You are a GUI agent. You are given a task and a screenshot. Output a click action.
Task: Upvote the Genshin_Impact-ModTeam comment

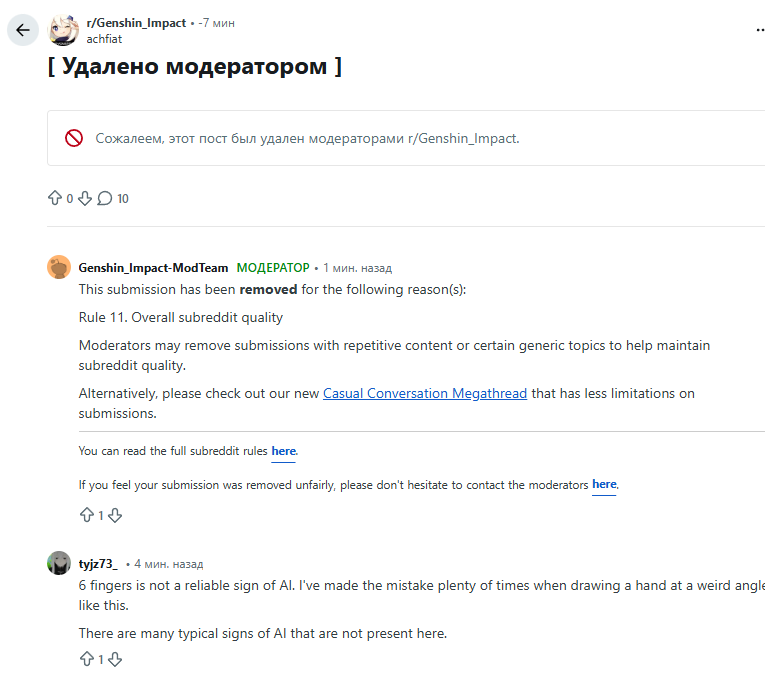click(86, 515)
